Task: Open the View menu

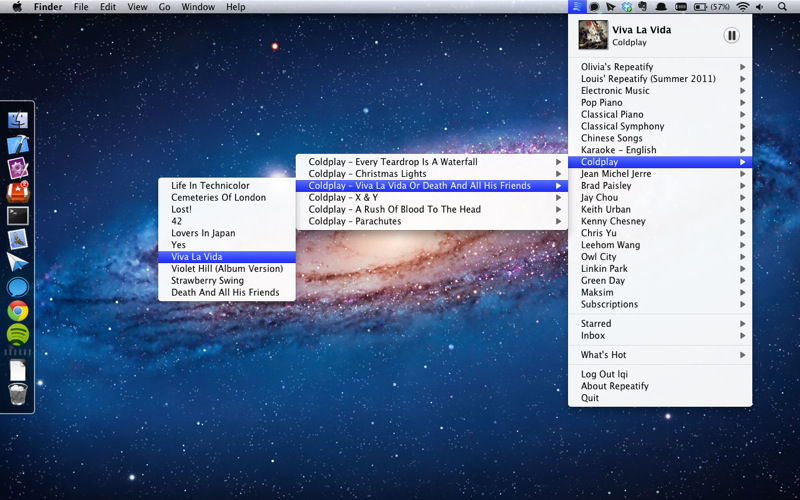Action: (x=137, y=7)
